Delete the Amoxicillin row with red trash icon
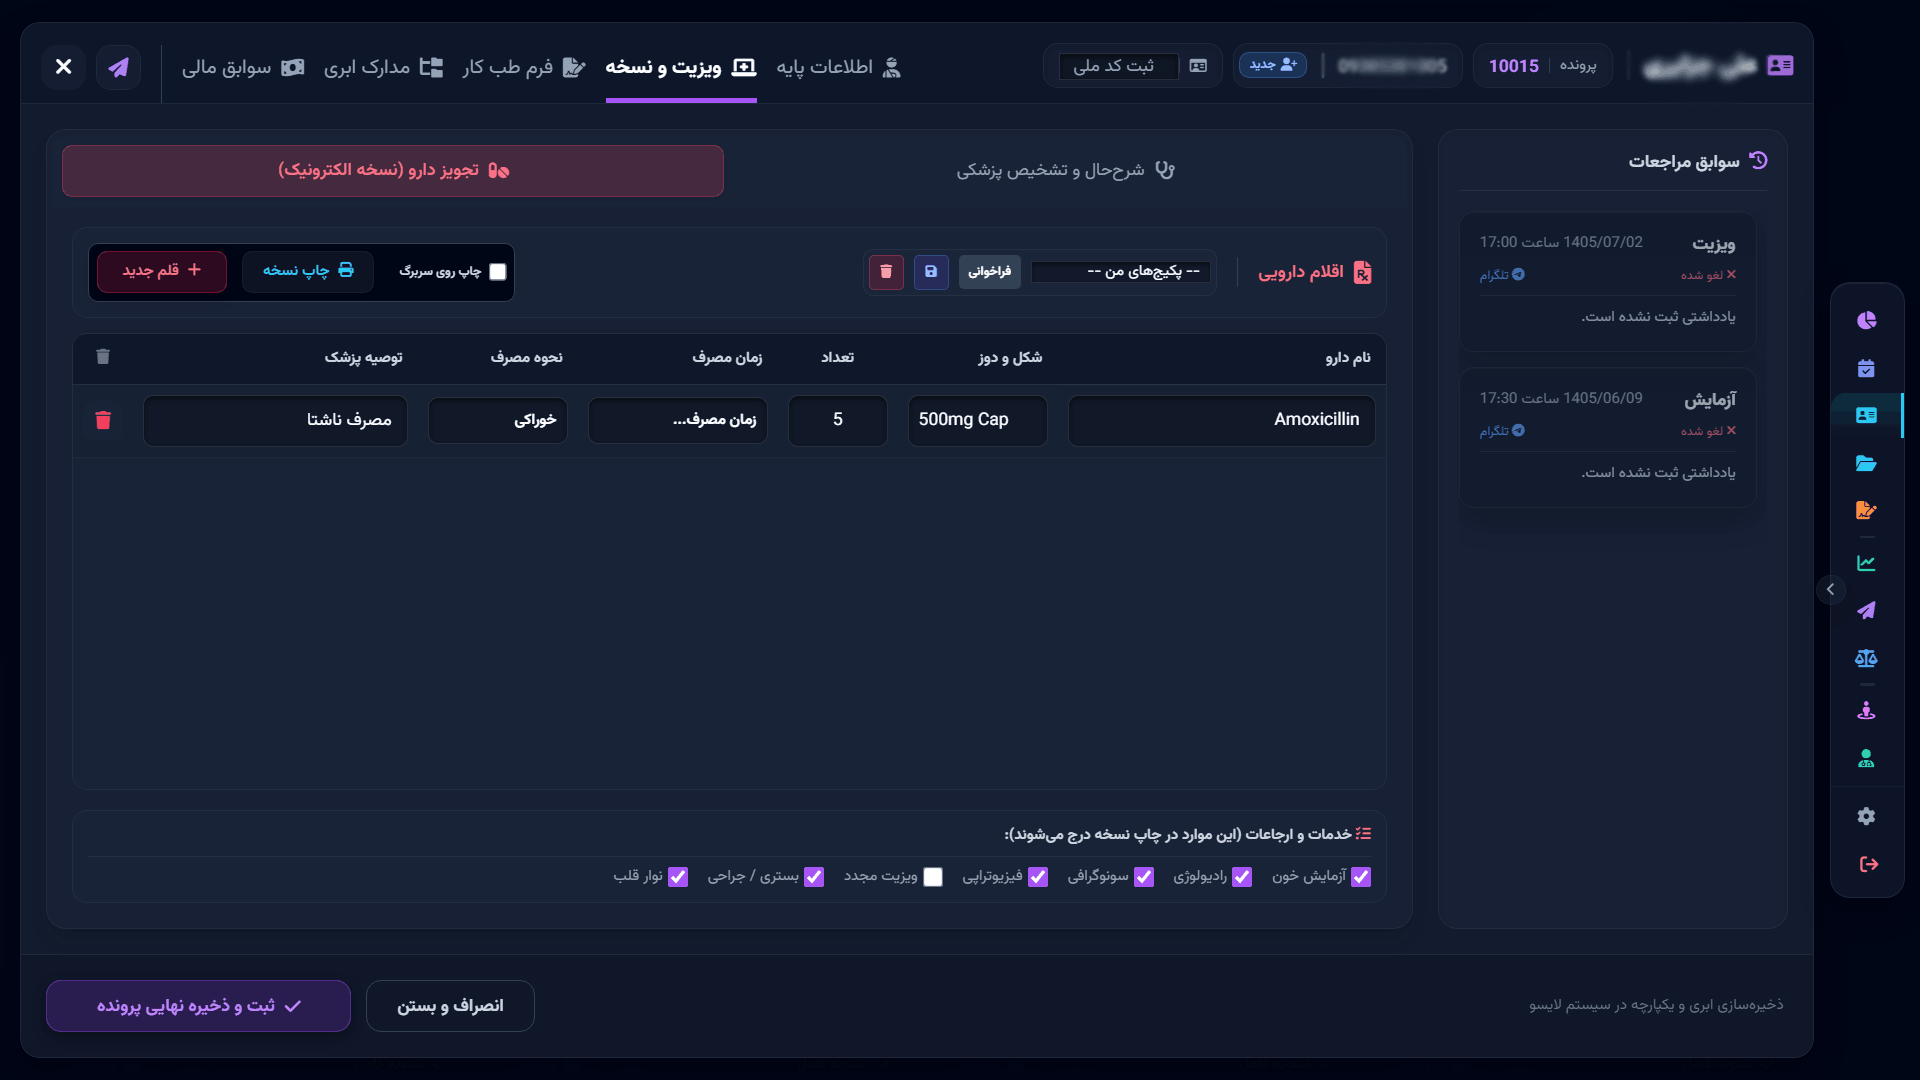The height and width of the screenshot is (1080, 1920). [x=103, y=420]
